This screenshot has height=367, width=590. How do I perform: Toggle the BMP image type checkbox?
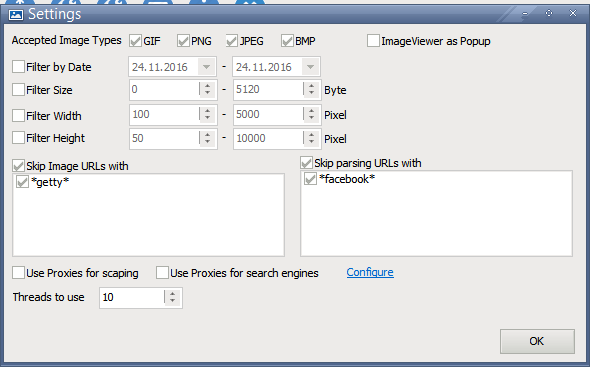[287, 41]
